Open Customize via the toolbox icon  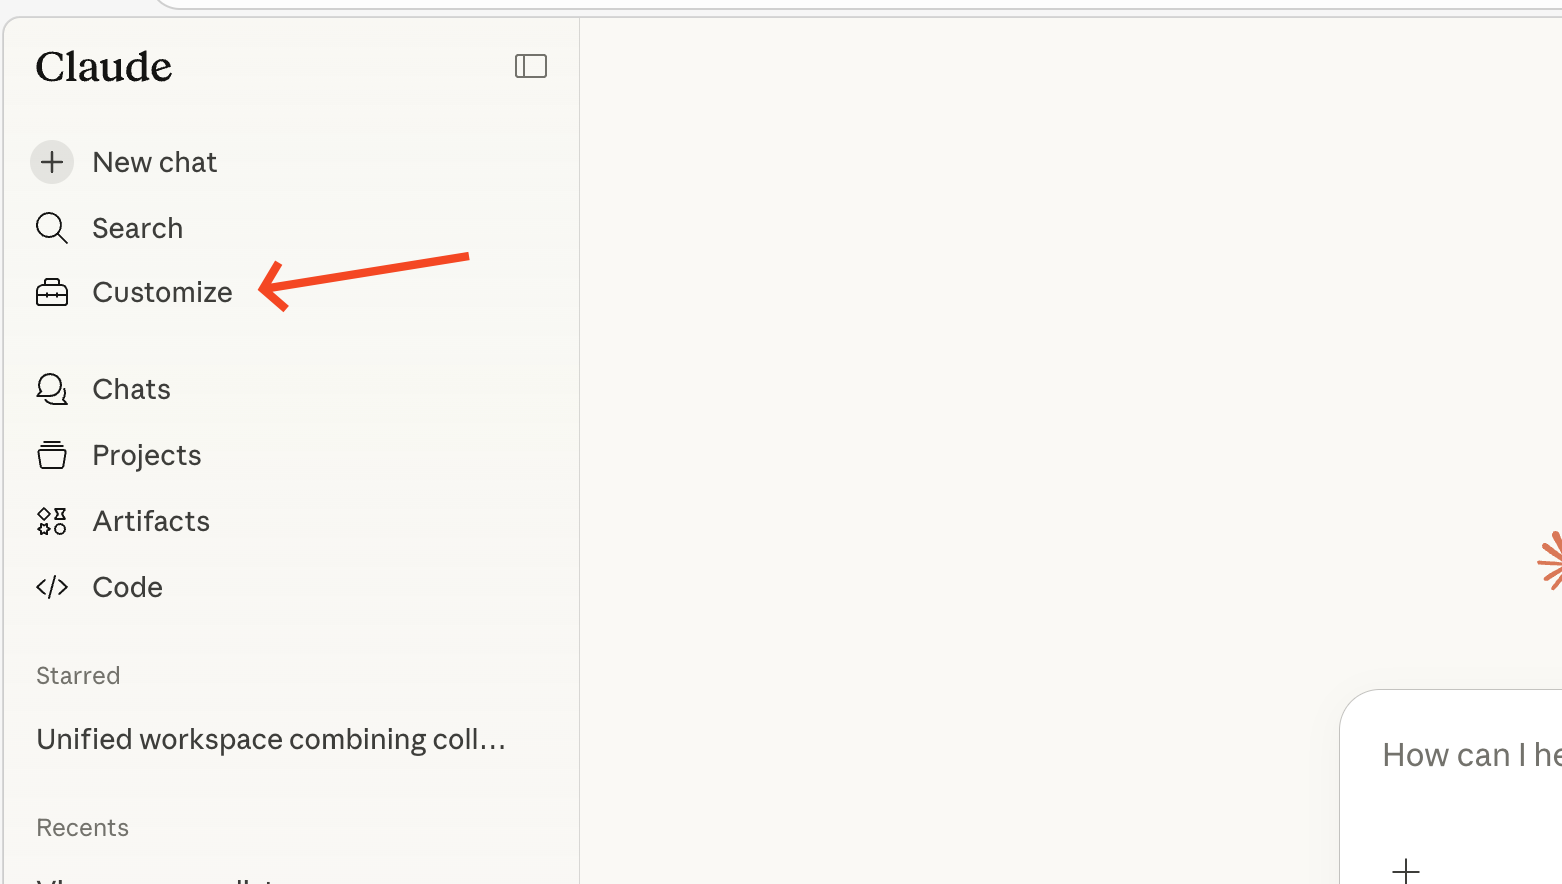(51, 292)
